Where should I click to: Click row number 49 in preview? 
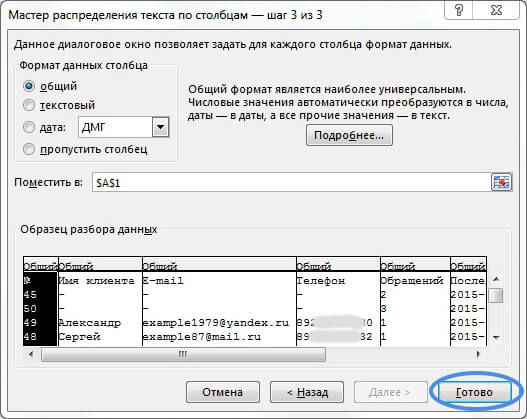30,323
